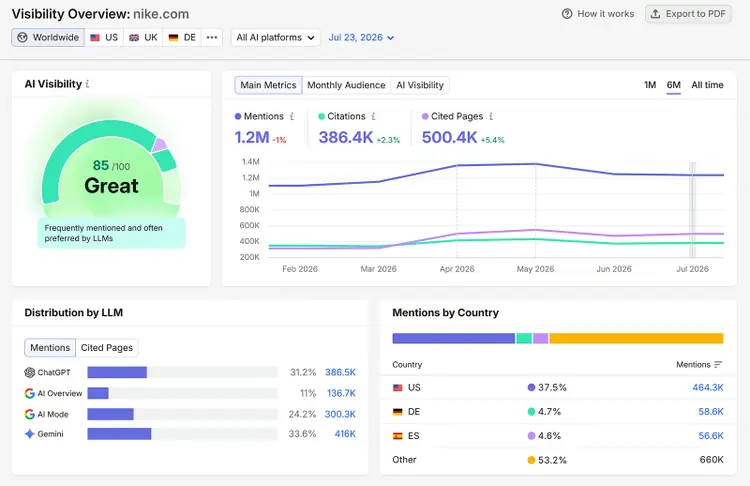Image resolution: width=750 pixels, height=486 pixels.
Task: Click the AI Visibility score gauge
Action: coord(111,168)
